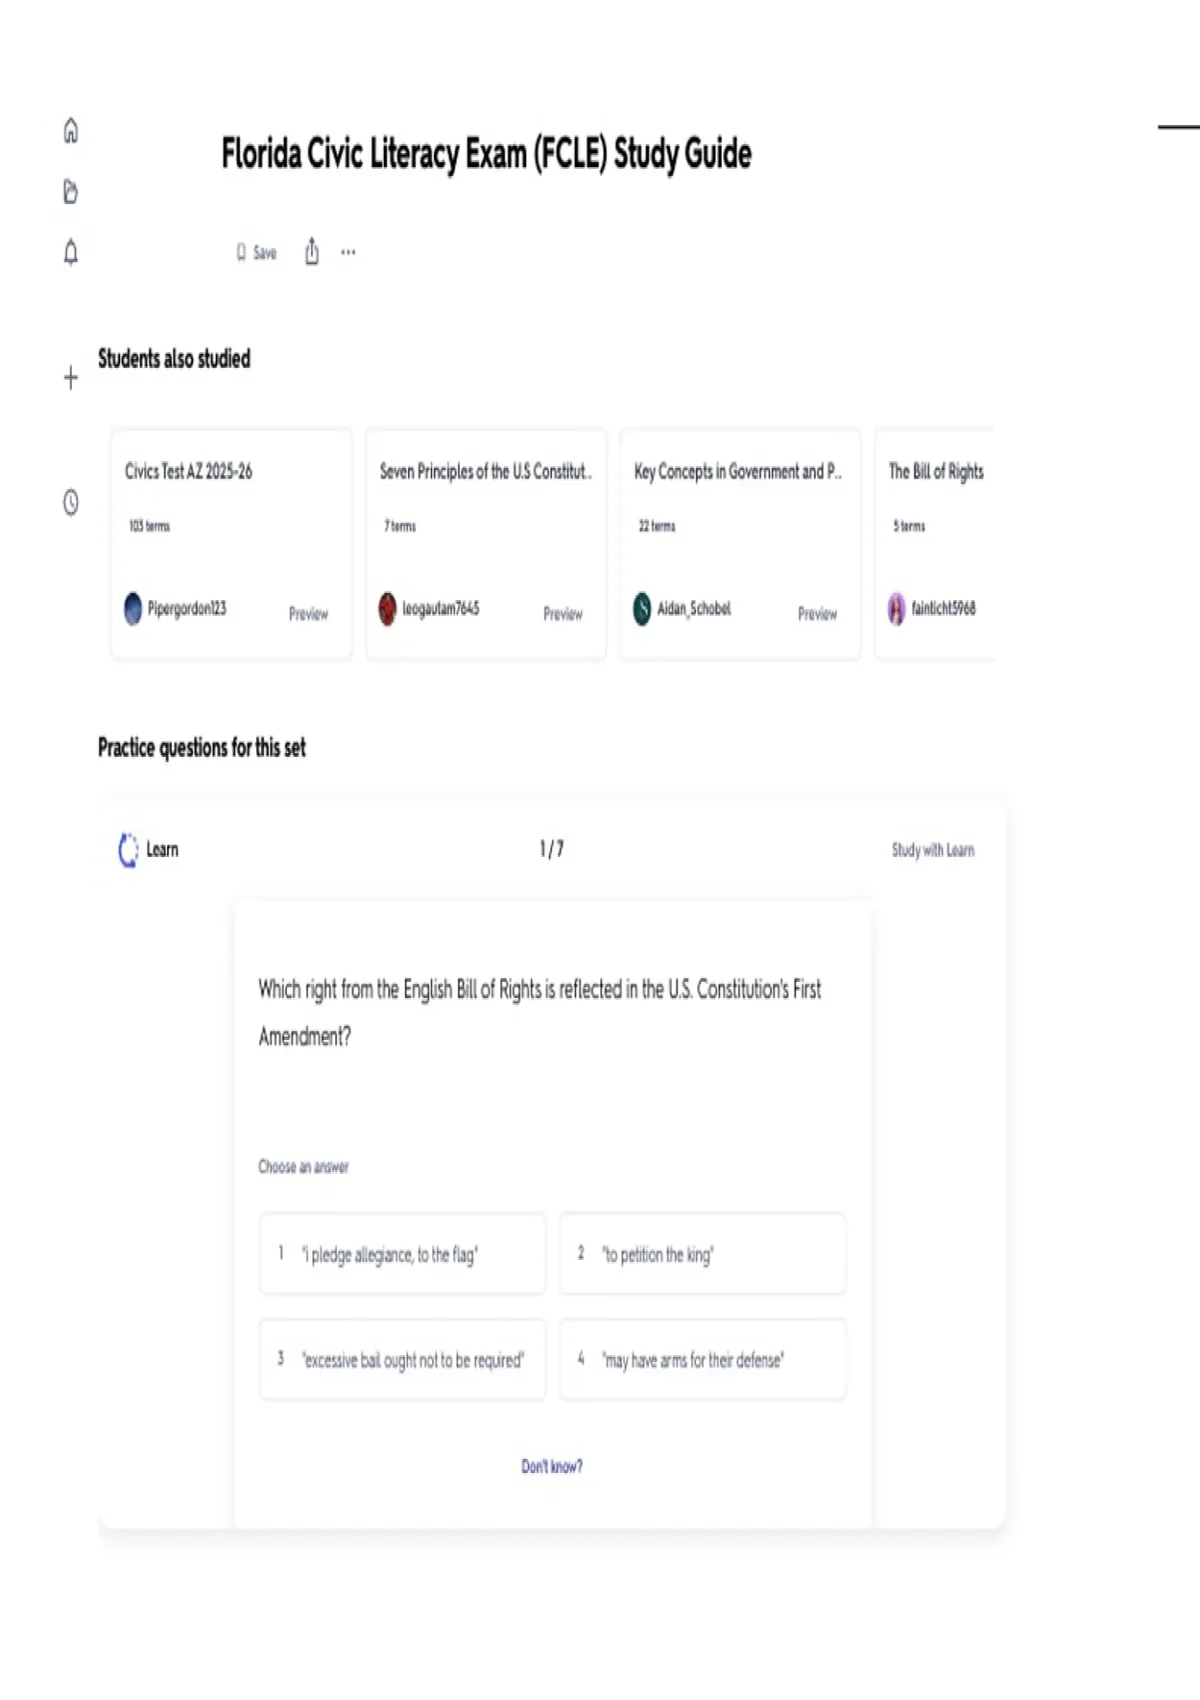Click the Don't know? link

click(552, 1466)
